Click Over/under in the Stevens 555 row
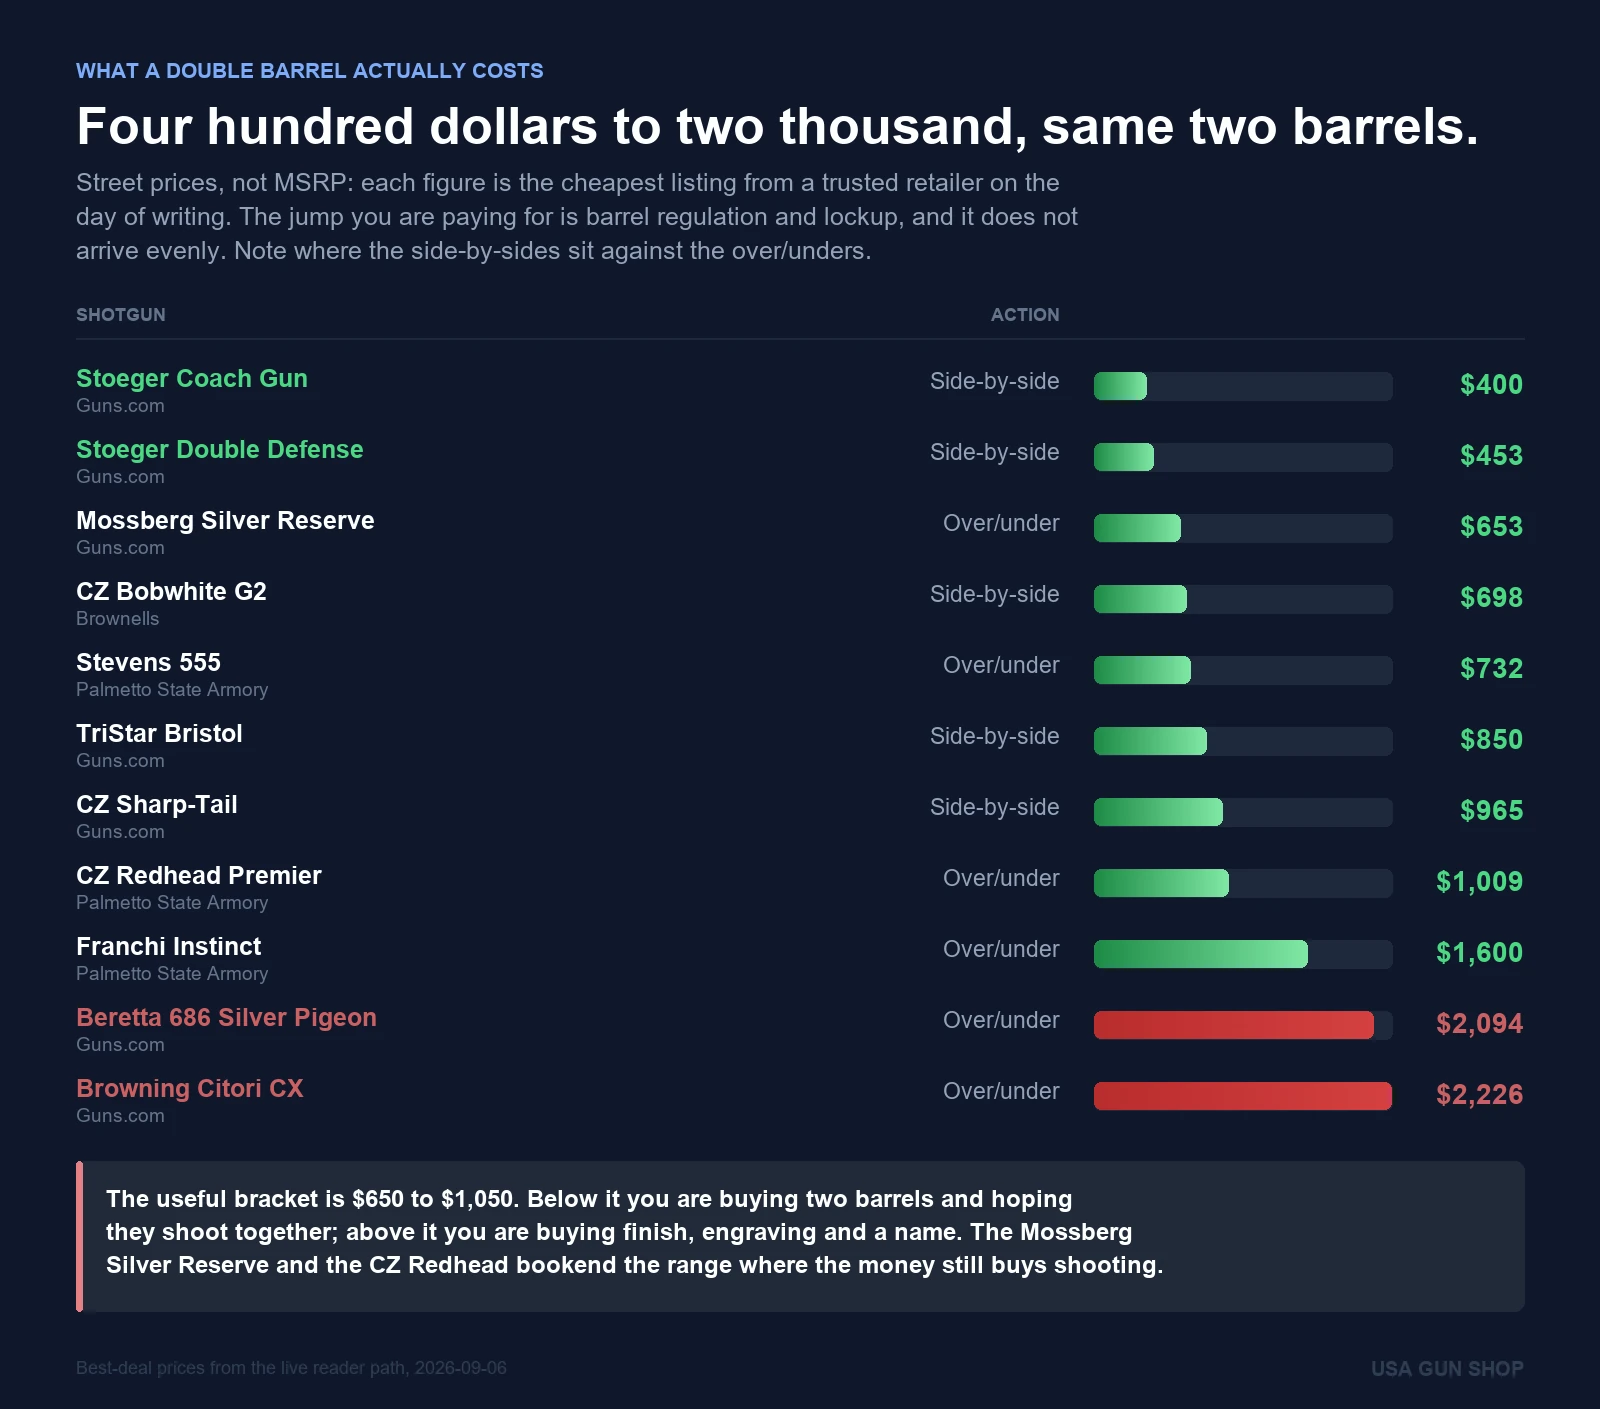Screen dimensions: 1600x1409 point(1001,666)
